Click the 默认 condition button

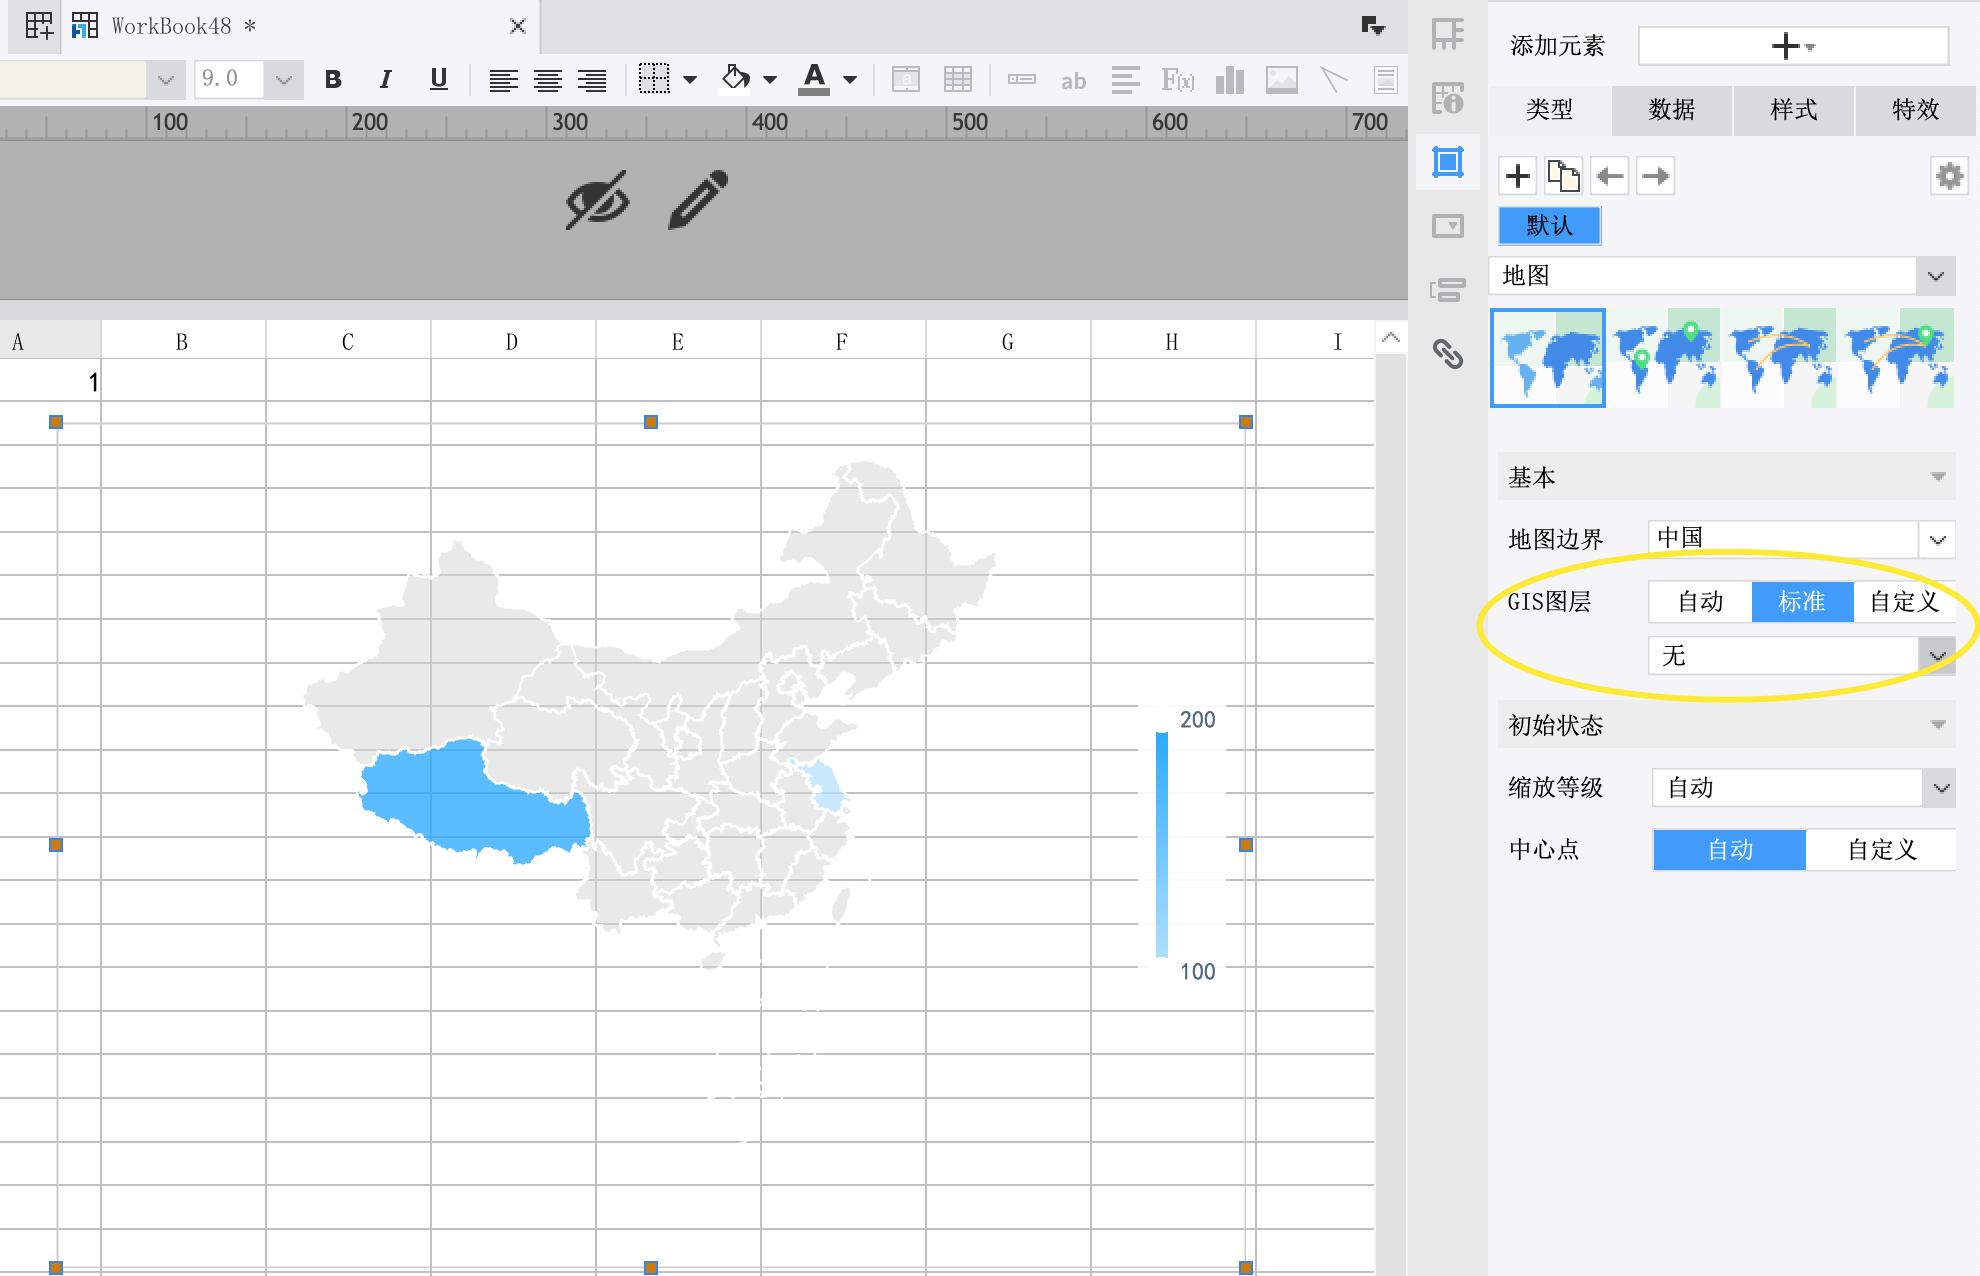coord(1549,225)
